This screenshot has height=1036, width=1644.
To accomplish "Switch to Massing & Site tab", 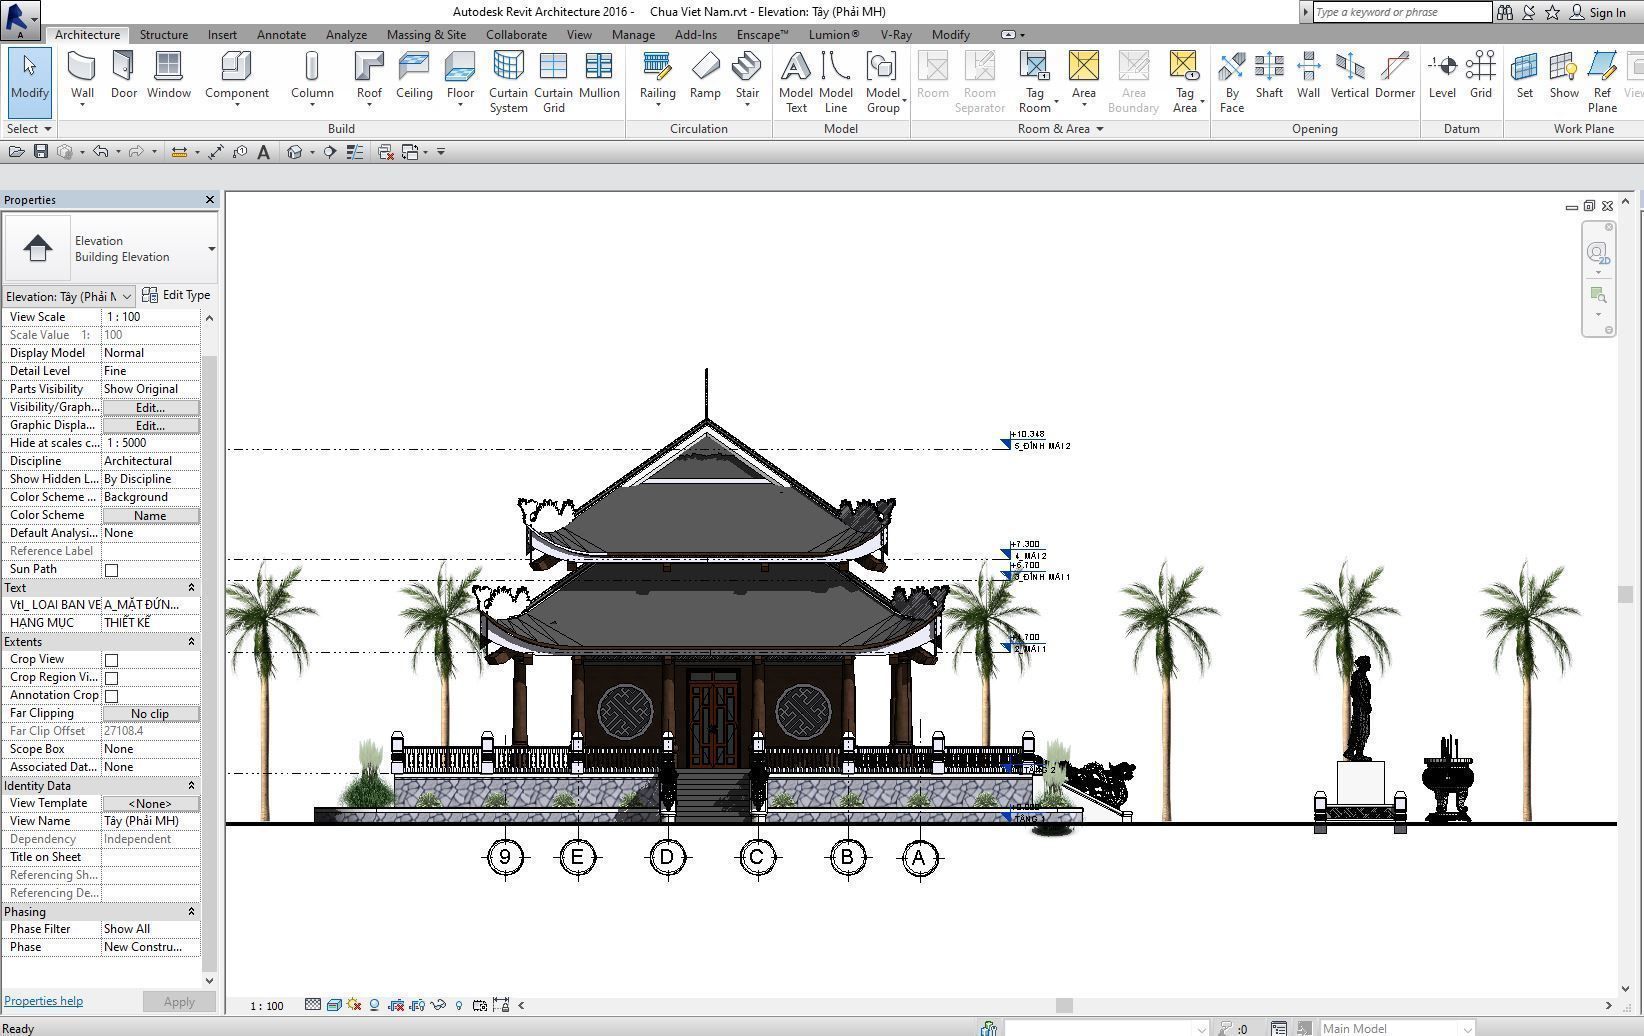I will tap(426, 35).
